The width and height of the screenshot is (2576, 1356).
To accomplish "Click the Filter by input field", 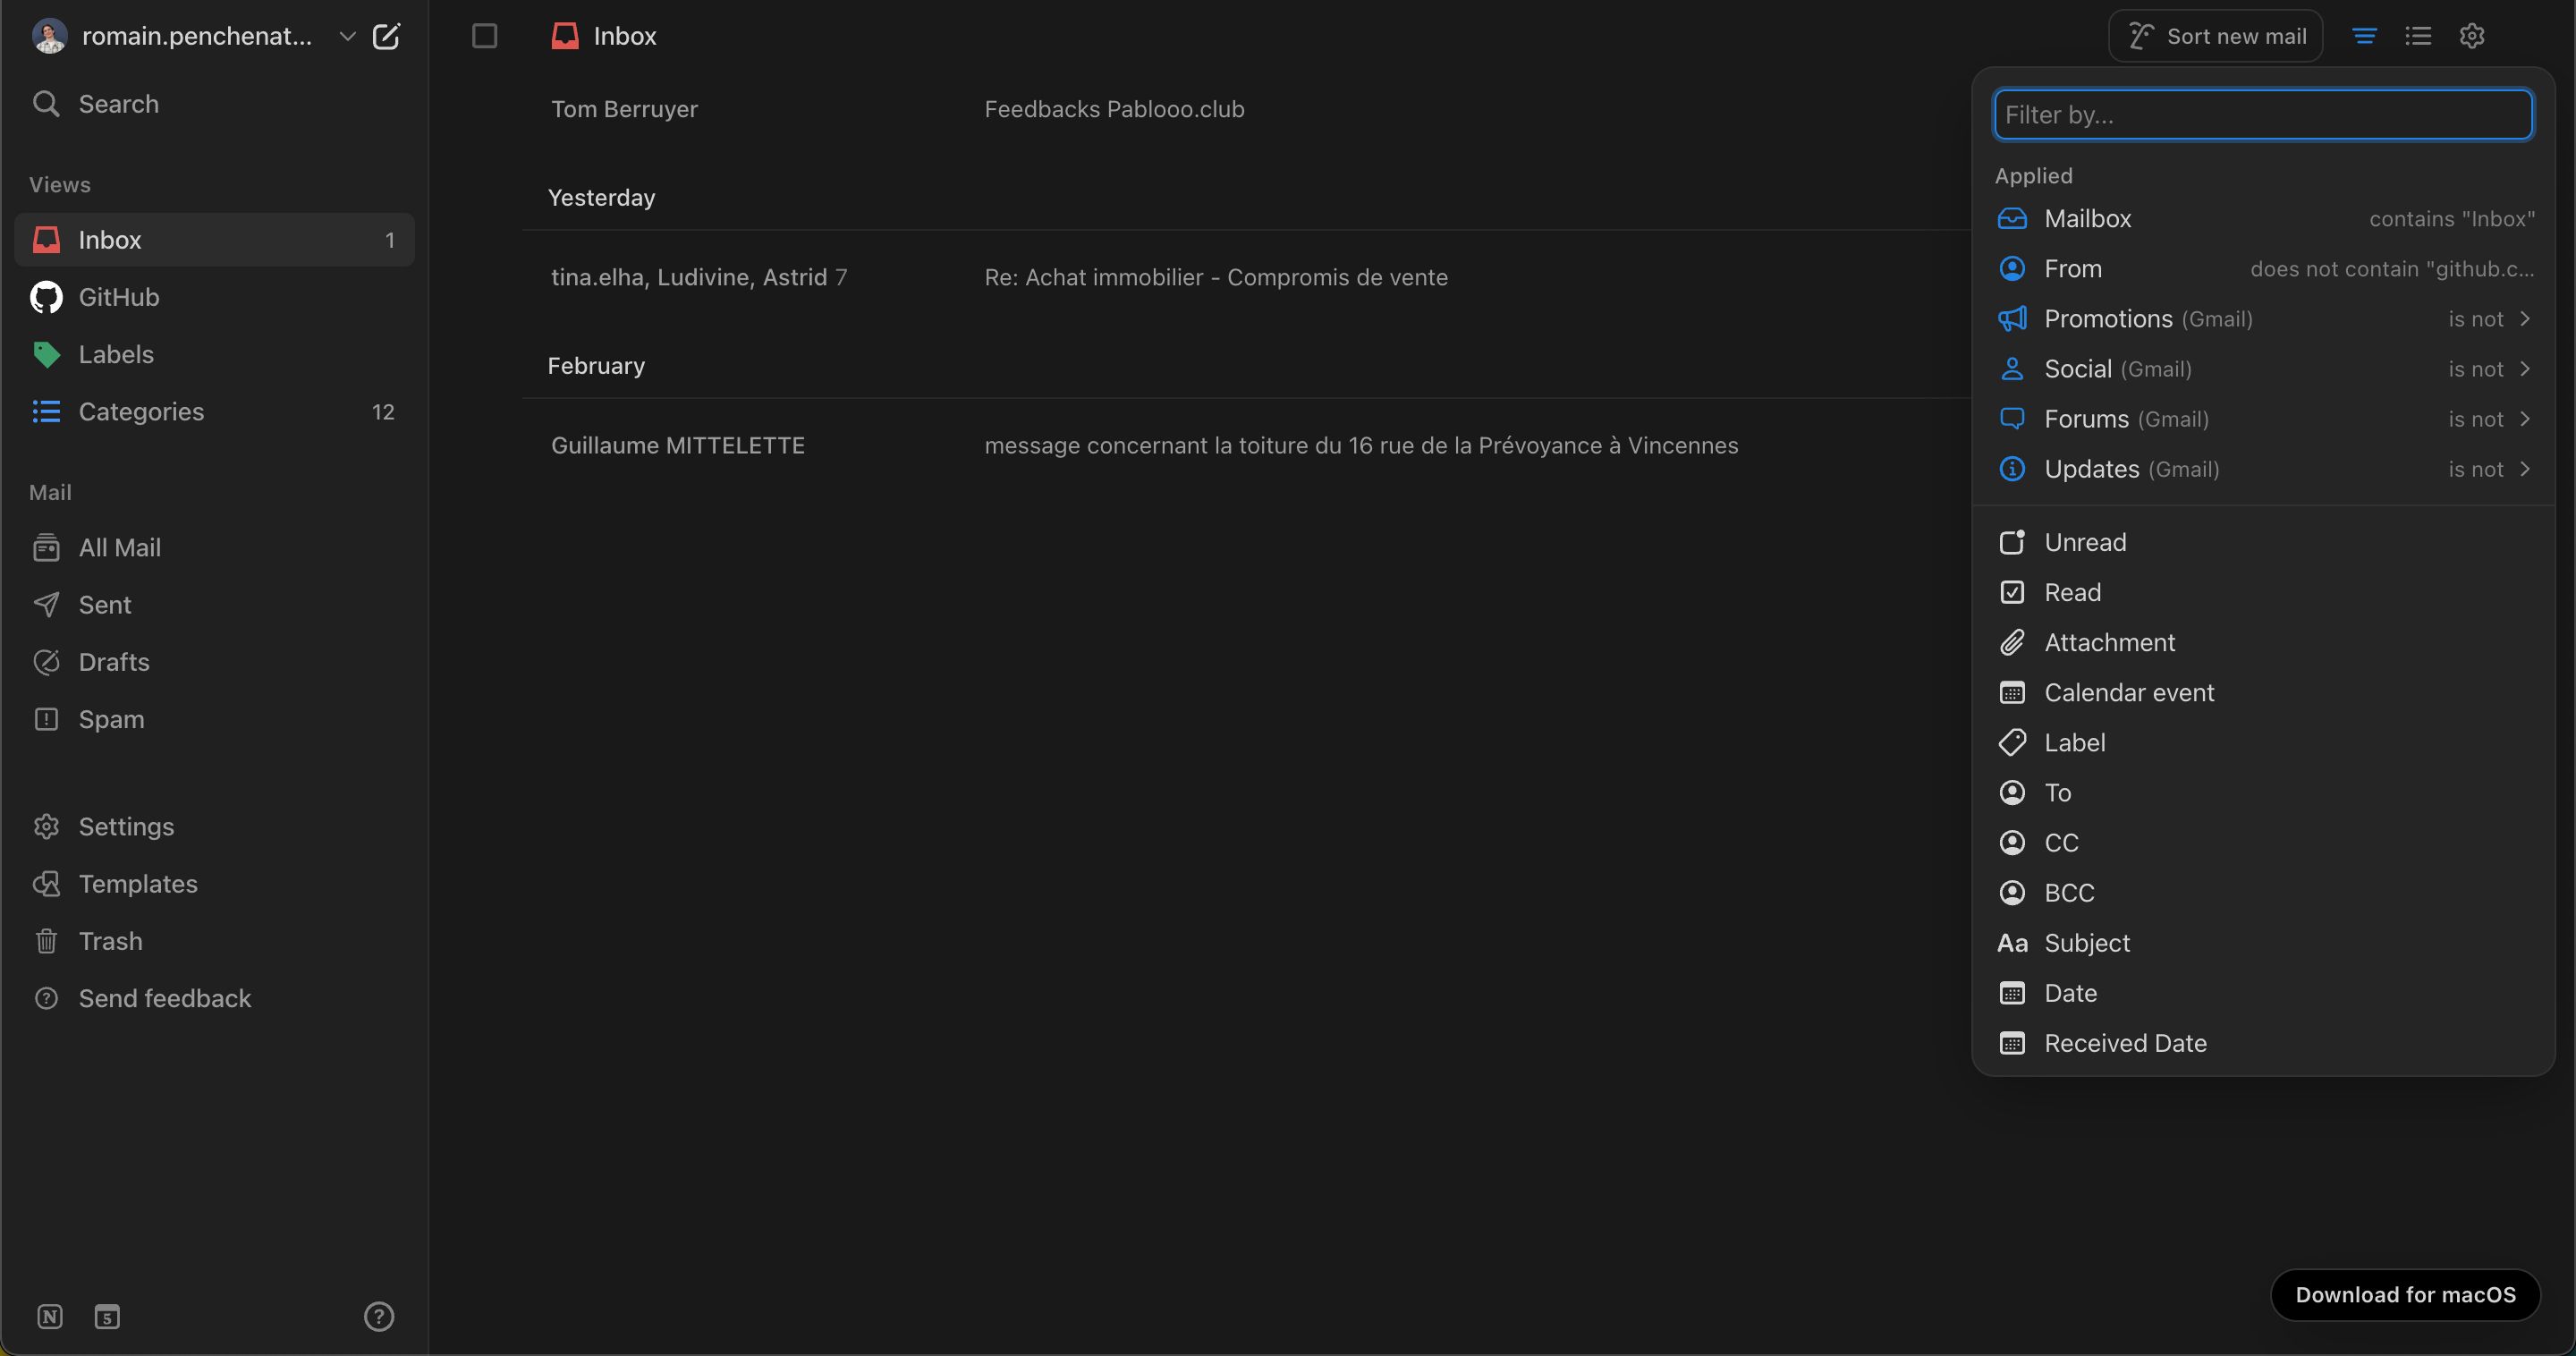I will 2263,113.
